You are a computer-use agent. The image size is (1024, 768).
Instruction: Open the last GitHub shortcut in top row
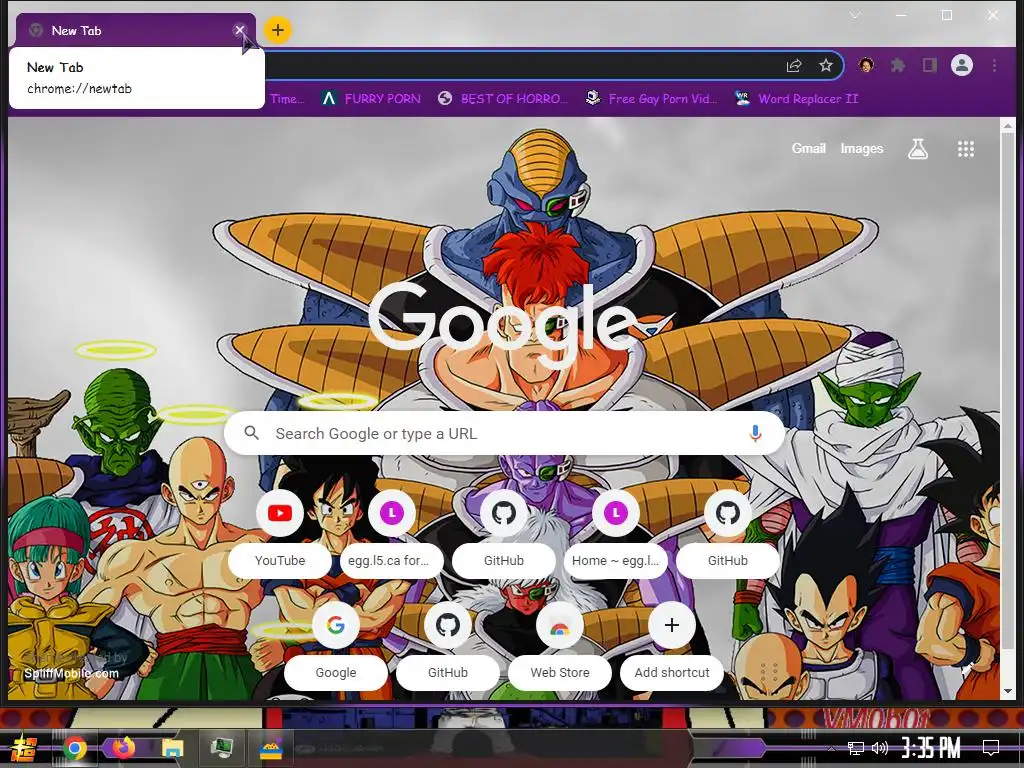point(728,534)
